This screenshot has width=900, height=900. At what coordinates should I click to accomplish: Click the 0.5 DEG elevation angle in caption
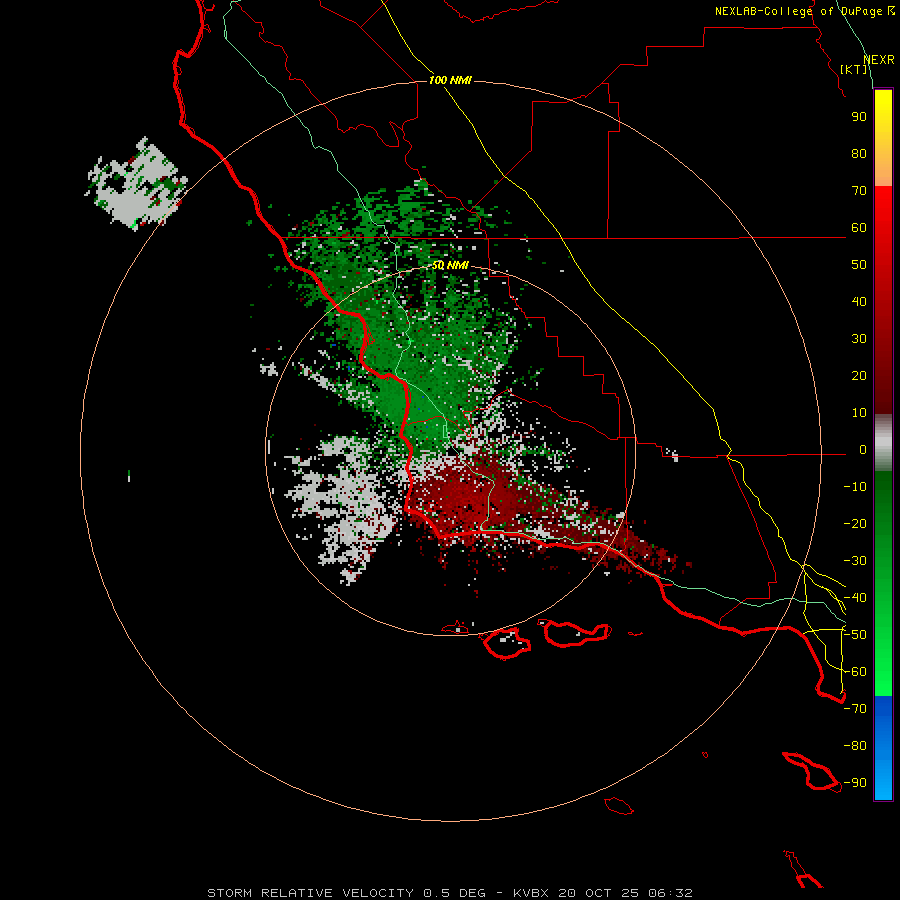455,893
